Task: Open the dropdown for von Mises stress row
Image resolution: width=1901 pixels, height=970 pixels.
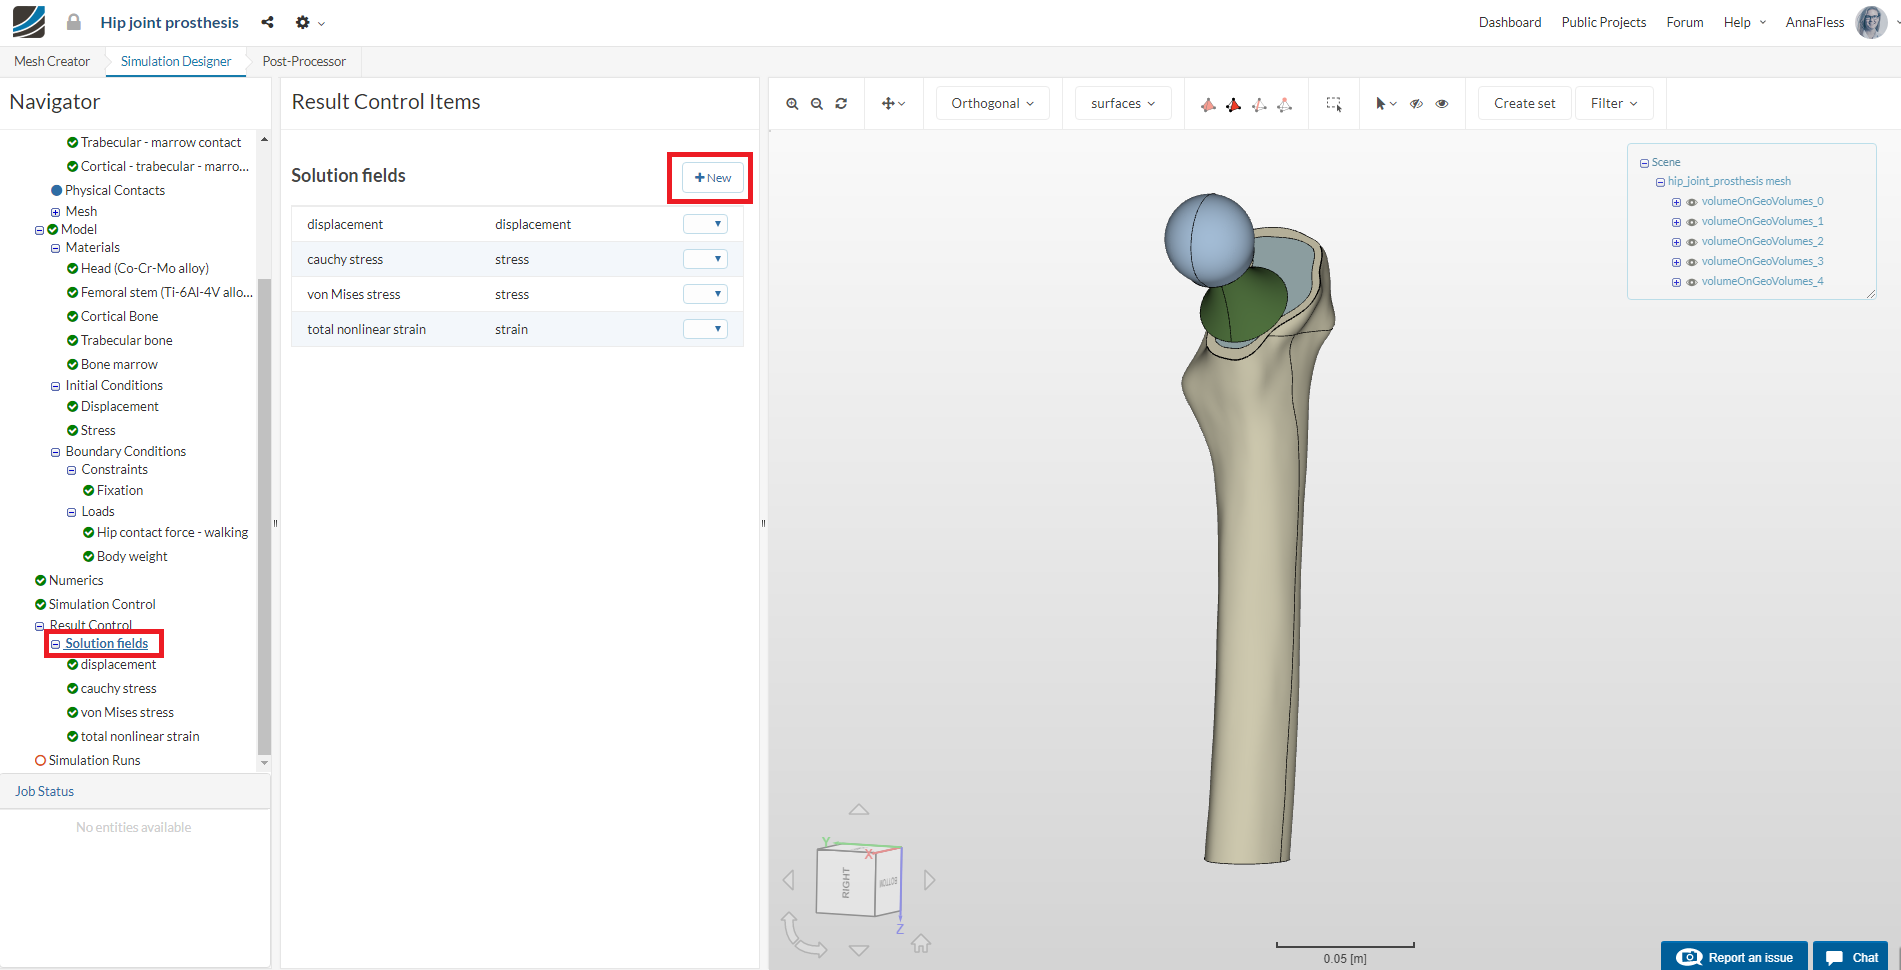Action: click(705, 294)
